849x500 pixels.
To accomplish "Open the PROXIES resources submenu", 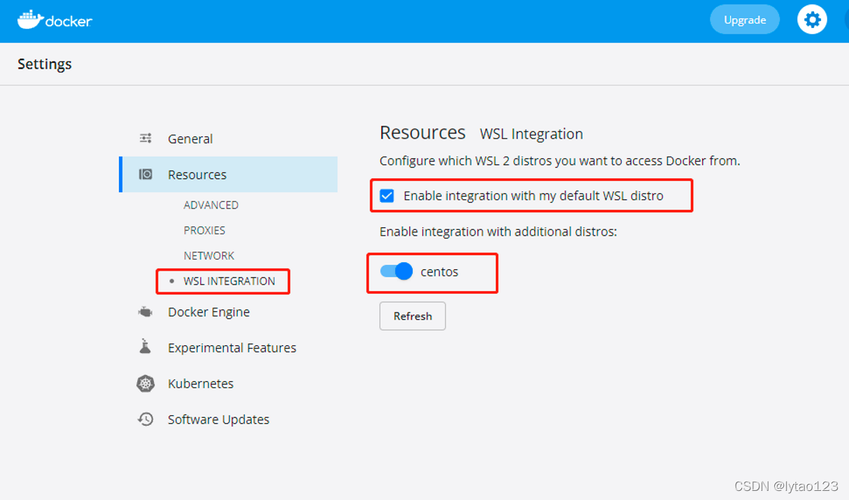I will click(204, 230).
